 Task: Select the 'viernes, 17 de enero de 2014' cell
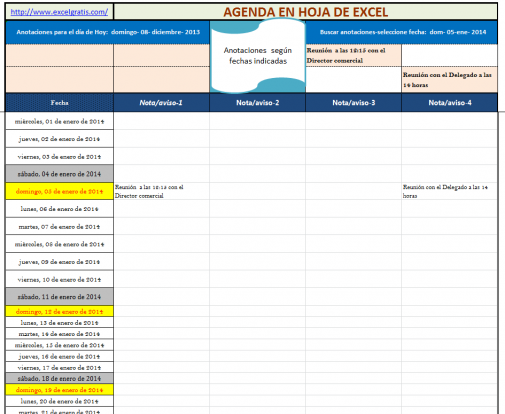(59, 367)
